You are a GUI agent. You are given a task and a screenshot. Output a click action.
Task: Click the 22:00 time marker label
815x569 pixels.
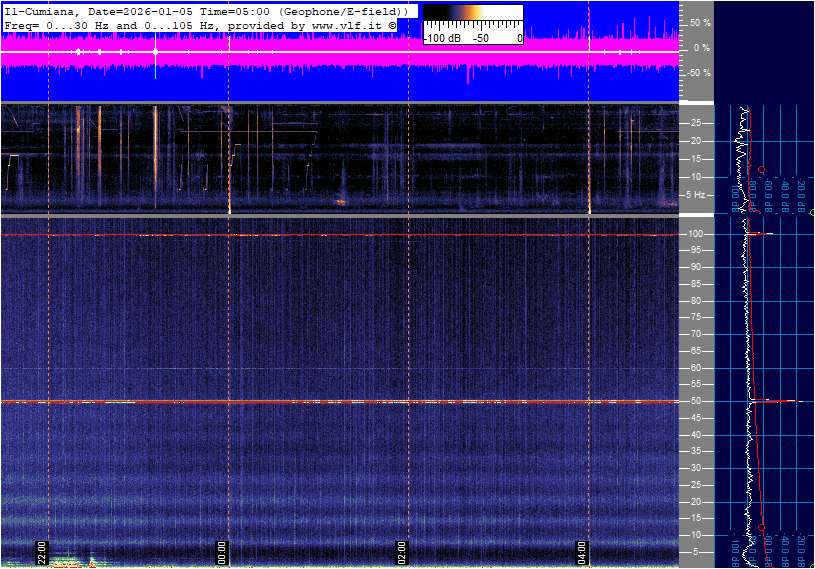[x=42, y=553]
